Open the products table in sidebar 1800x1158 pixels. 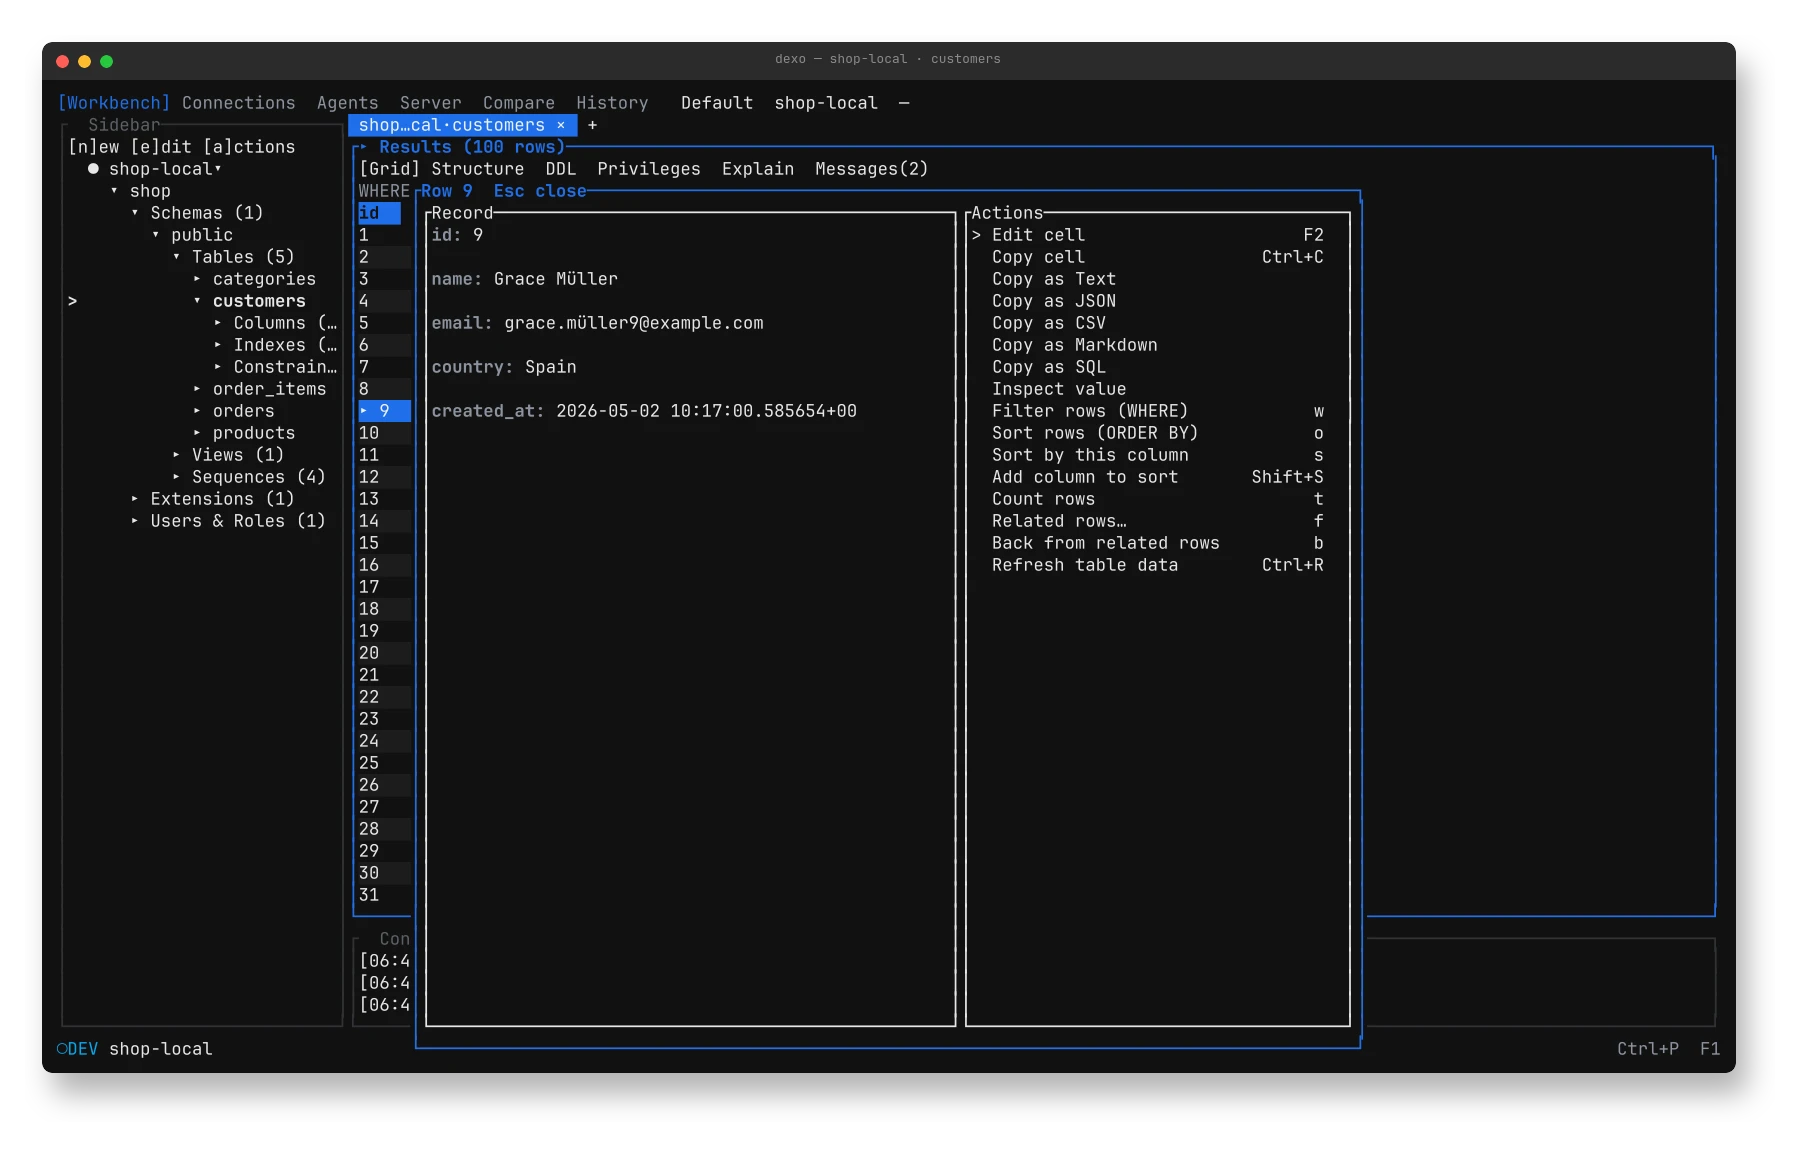pos(254,433)
